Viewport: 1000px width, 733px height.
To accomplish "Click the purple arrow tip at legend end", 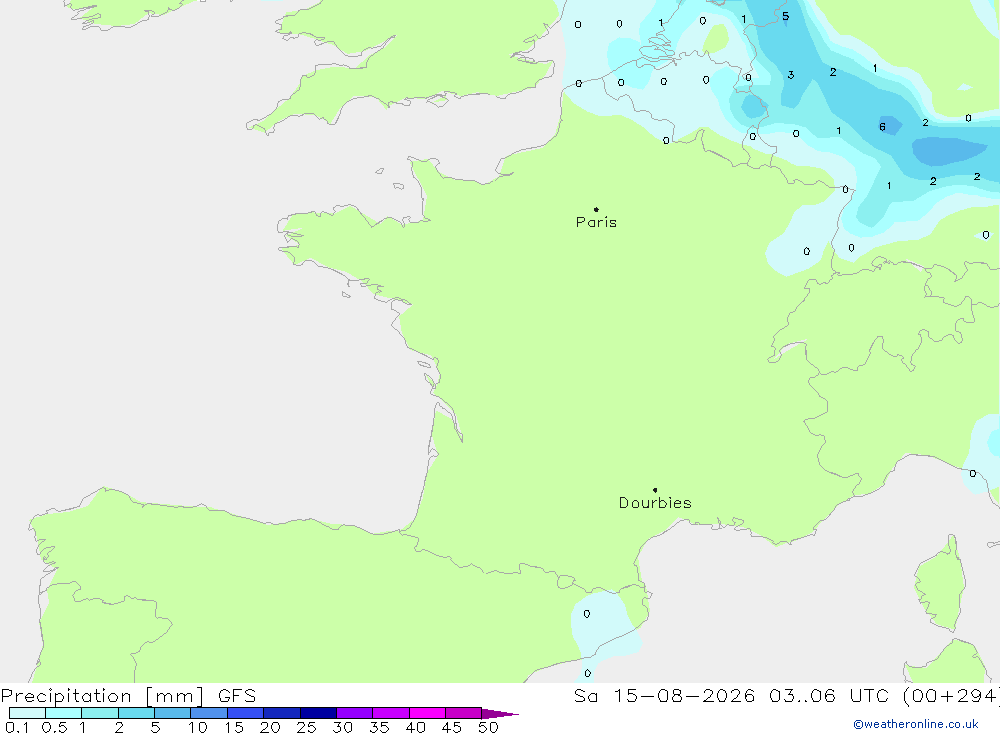I will point(500,713).
